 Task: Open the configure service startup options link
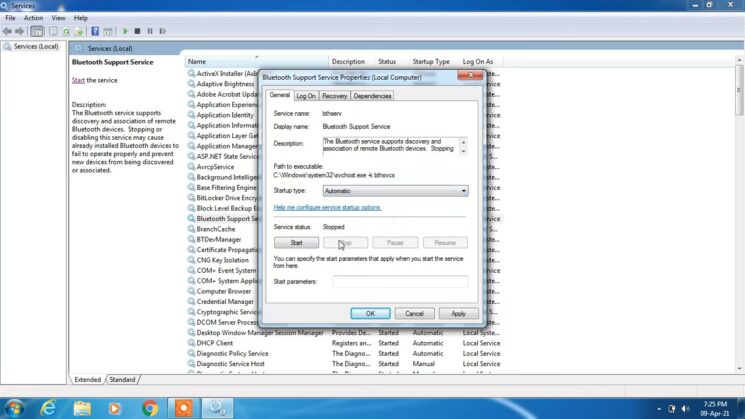[x=327, y=207]
